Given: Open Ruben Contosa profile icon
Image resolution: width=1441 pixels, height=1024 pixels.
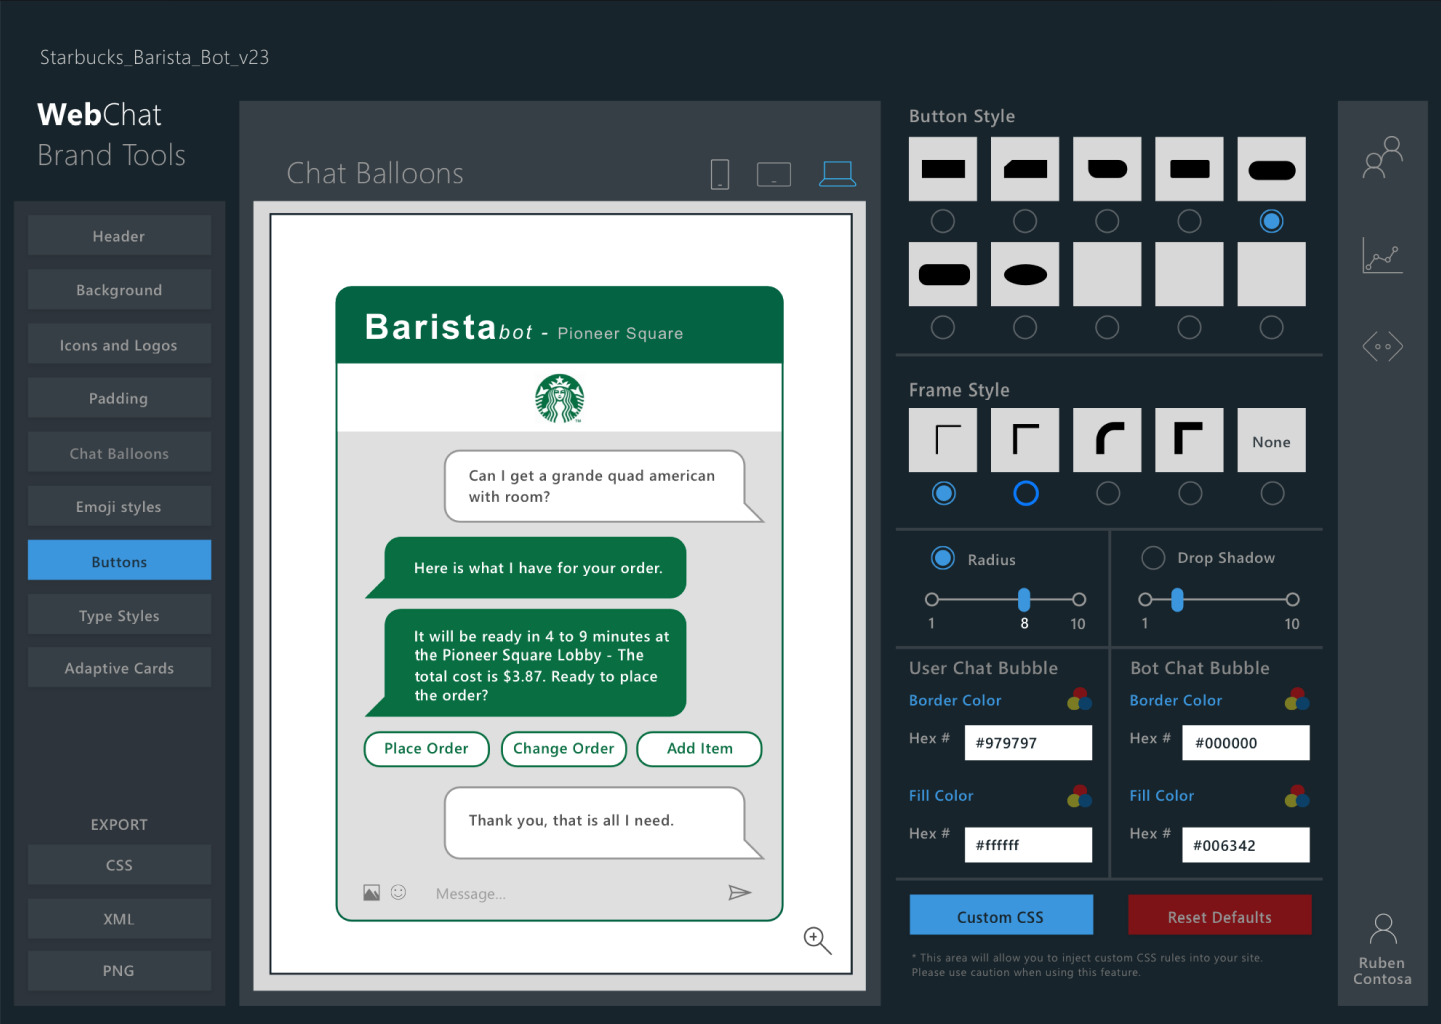Looking at the screenshot, I should coord(1383,929).
